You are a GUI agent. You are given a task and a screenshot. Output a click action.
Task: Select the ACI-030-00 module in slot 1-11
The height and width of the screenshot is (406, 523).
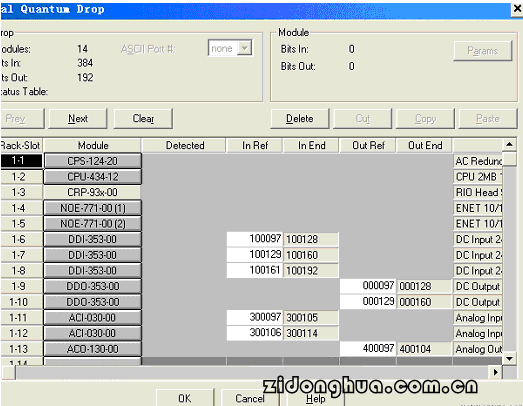click(93, 318)
